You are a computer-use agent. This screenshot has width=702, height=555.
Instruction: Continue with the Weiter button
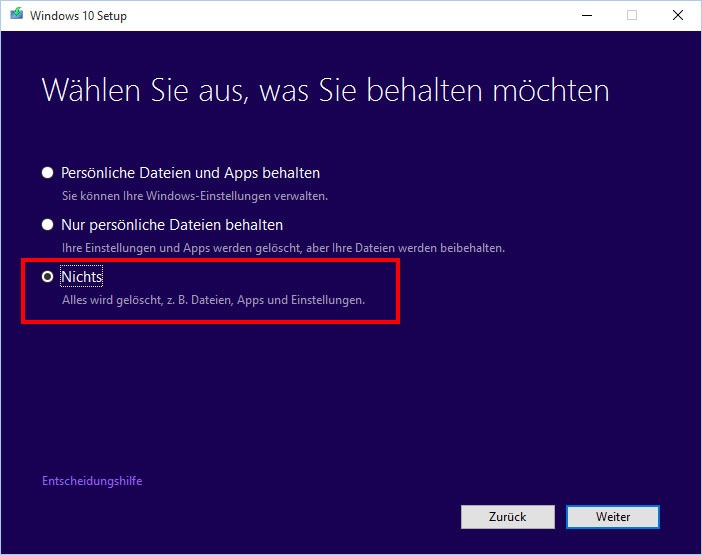[x=613, y=517]
